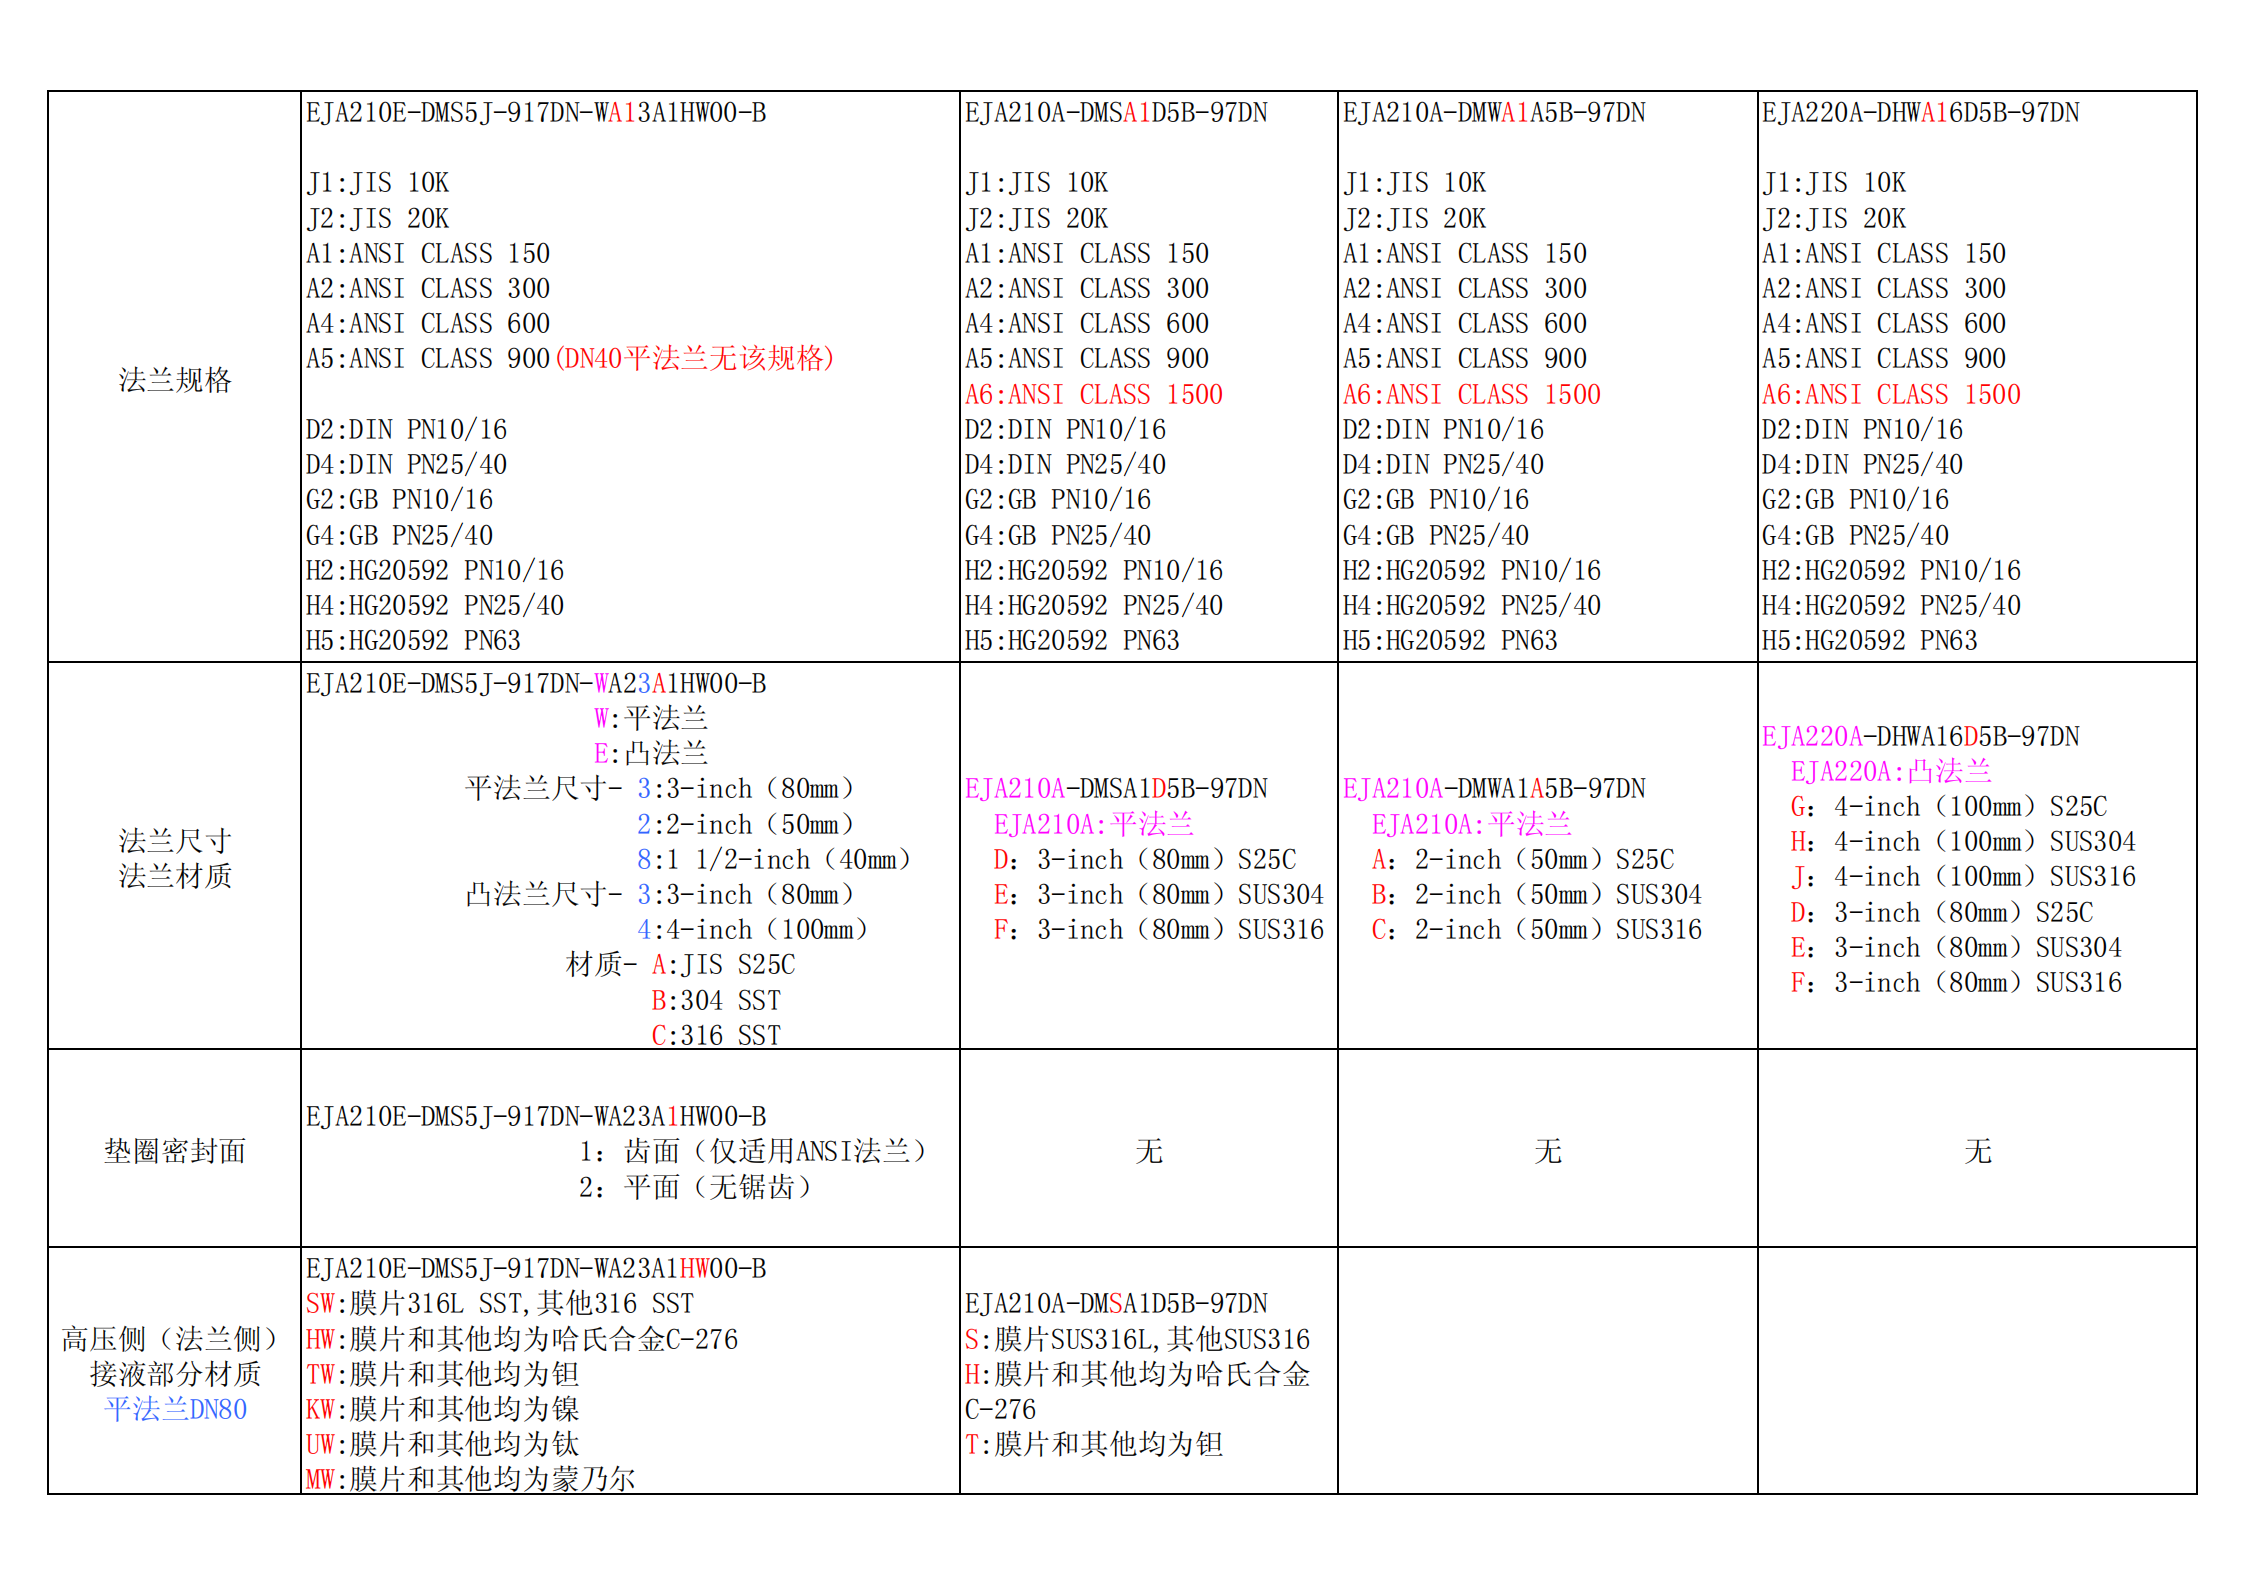The image size is (2245, 1588).
Task: Click the MW:膜片和其他均为蒙乃尔 line
Action: 470,1479
